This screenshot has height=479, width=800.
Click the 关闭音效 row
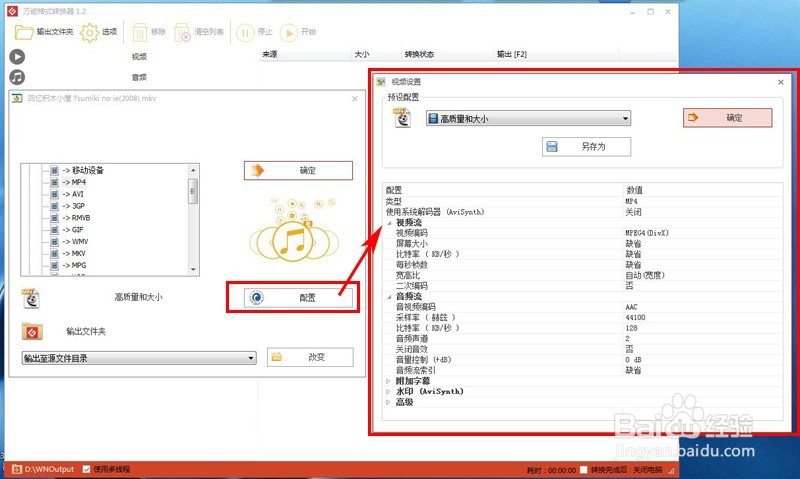[583, 349]
